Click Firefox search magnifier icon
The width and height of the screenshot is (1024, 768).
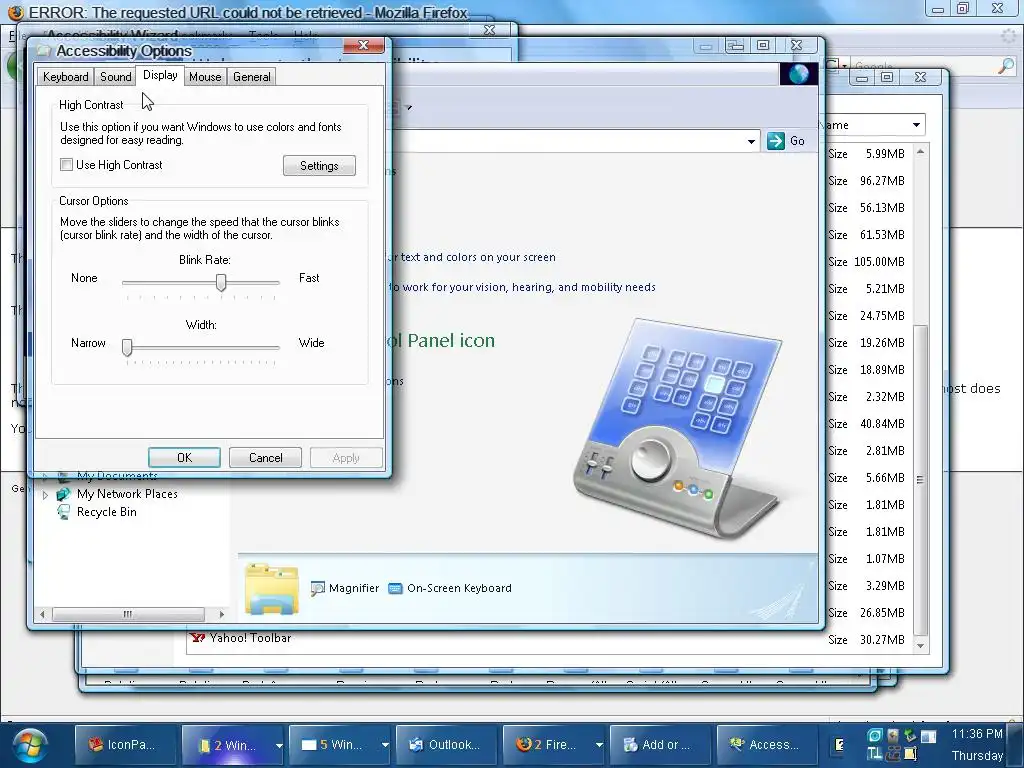pyautogui.click(x=1007, y=65)
